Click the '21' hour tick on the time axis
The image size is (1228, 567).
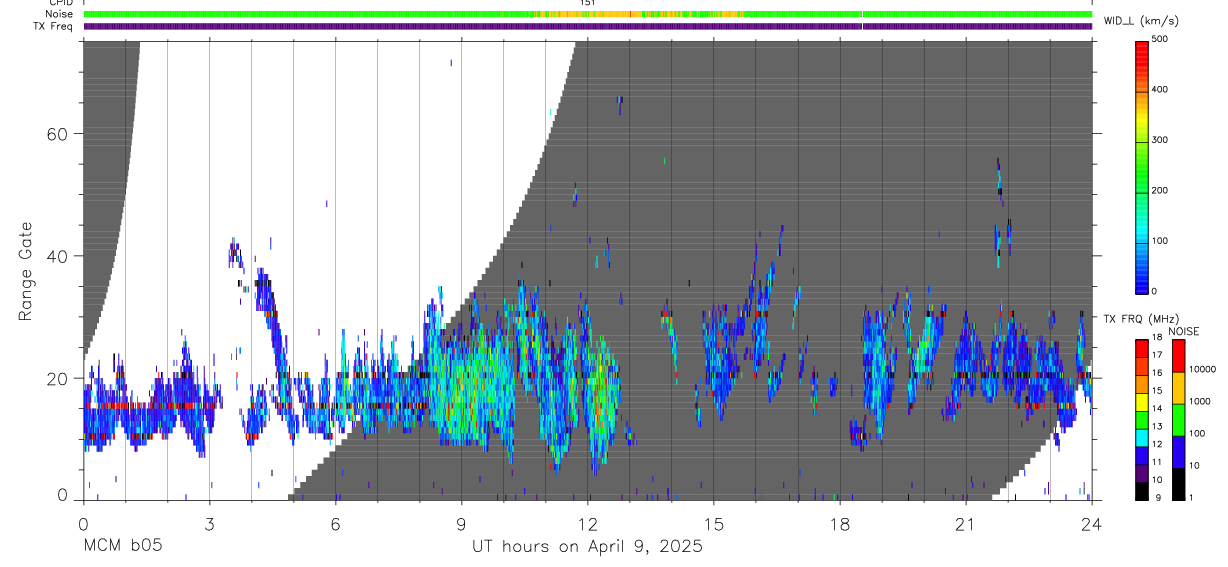click(965, 524)
